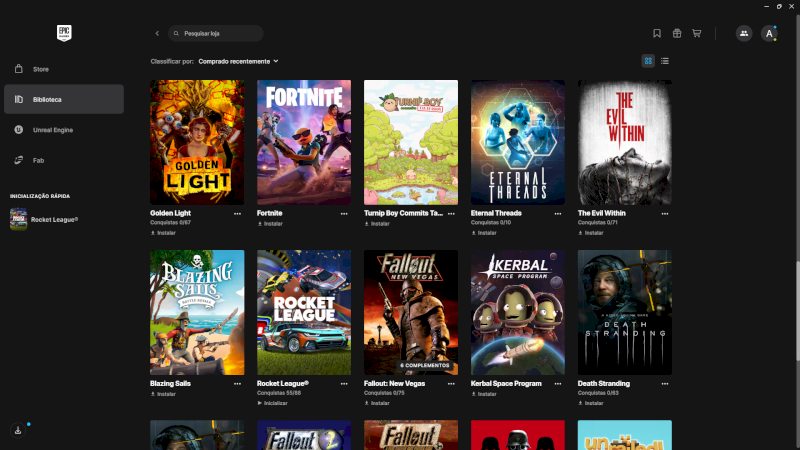Open the friends list icon
Viewport: 800px width, 450px height.
point(744,33)
